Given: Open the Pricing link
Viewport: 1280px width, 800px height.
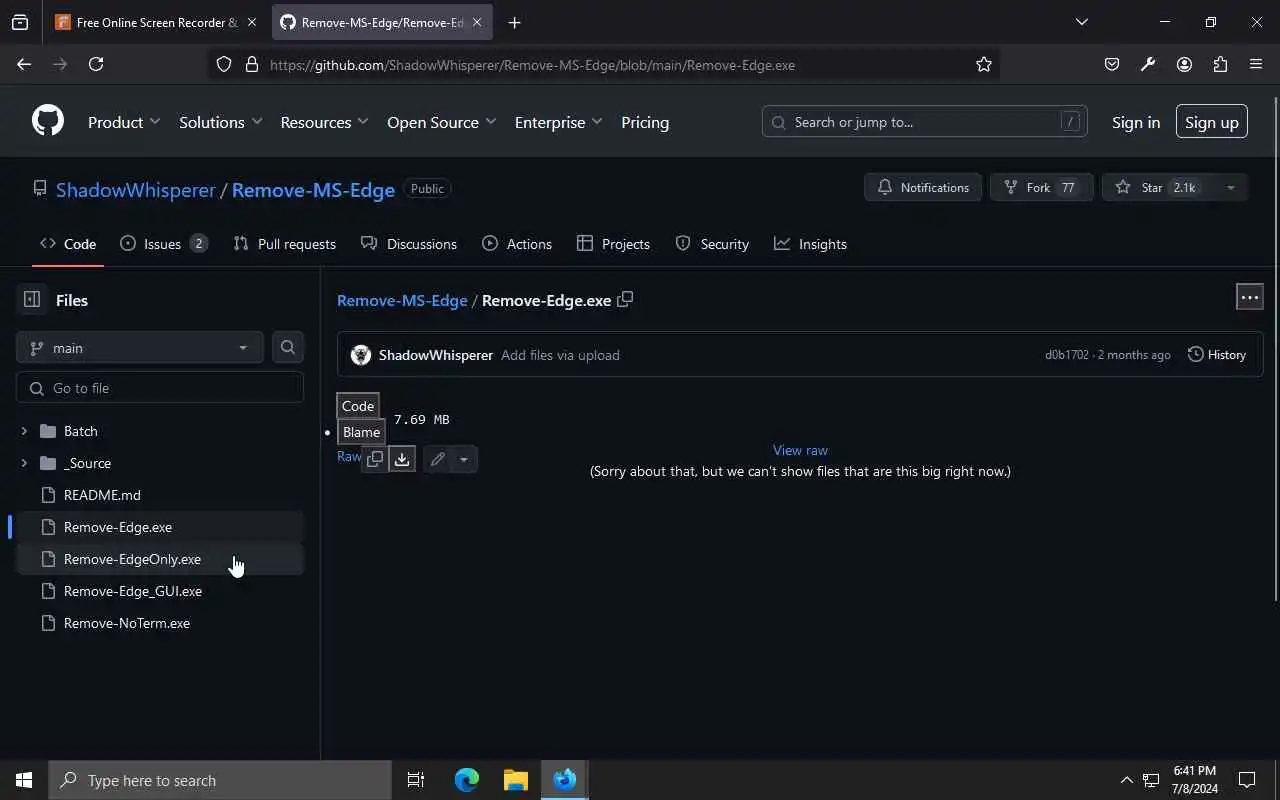Looking at the screenshot, I should [x=645, y=122].
